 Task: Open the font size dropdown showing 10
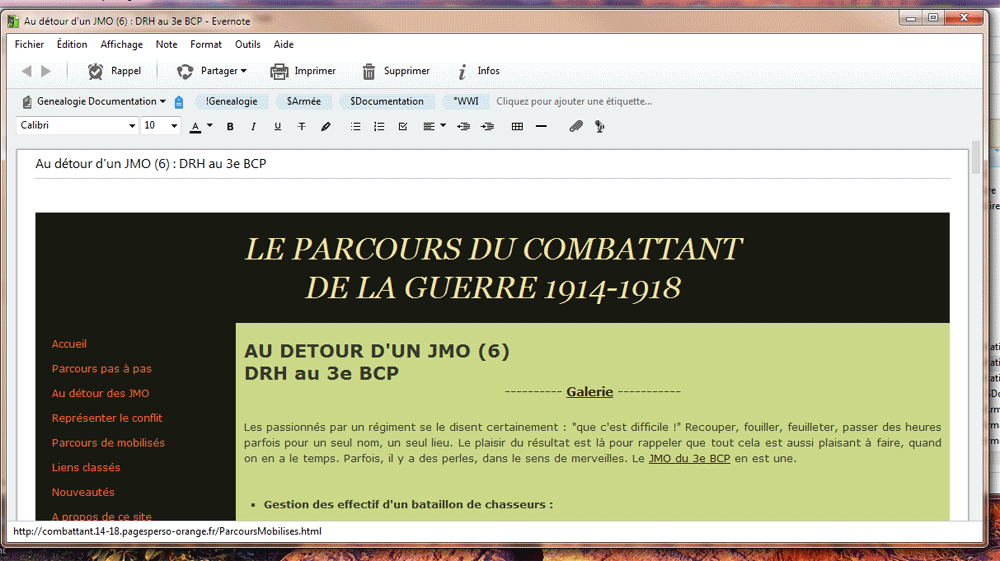coord(160,126)
